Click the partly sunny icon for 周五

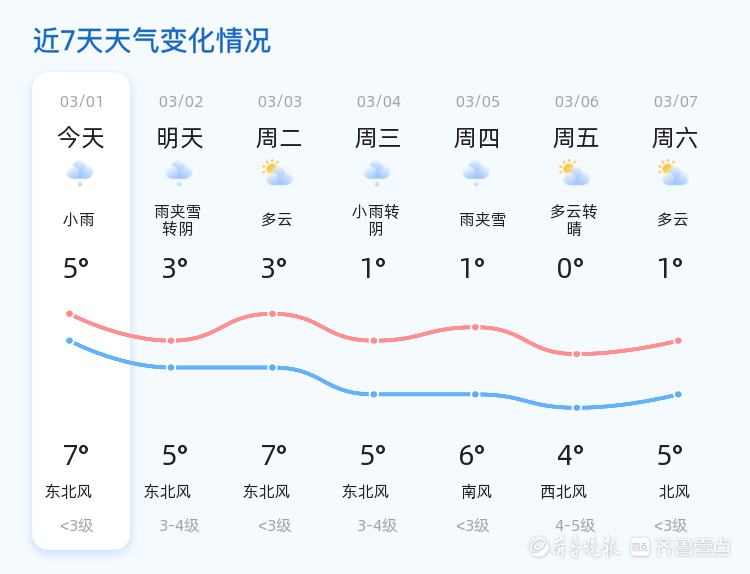(574, 173)
